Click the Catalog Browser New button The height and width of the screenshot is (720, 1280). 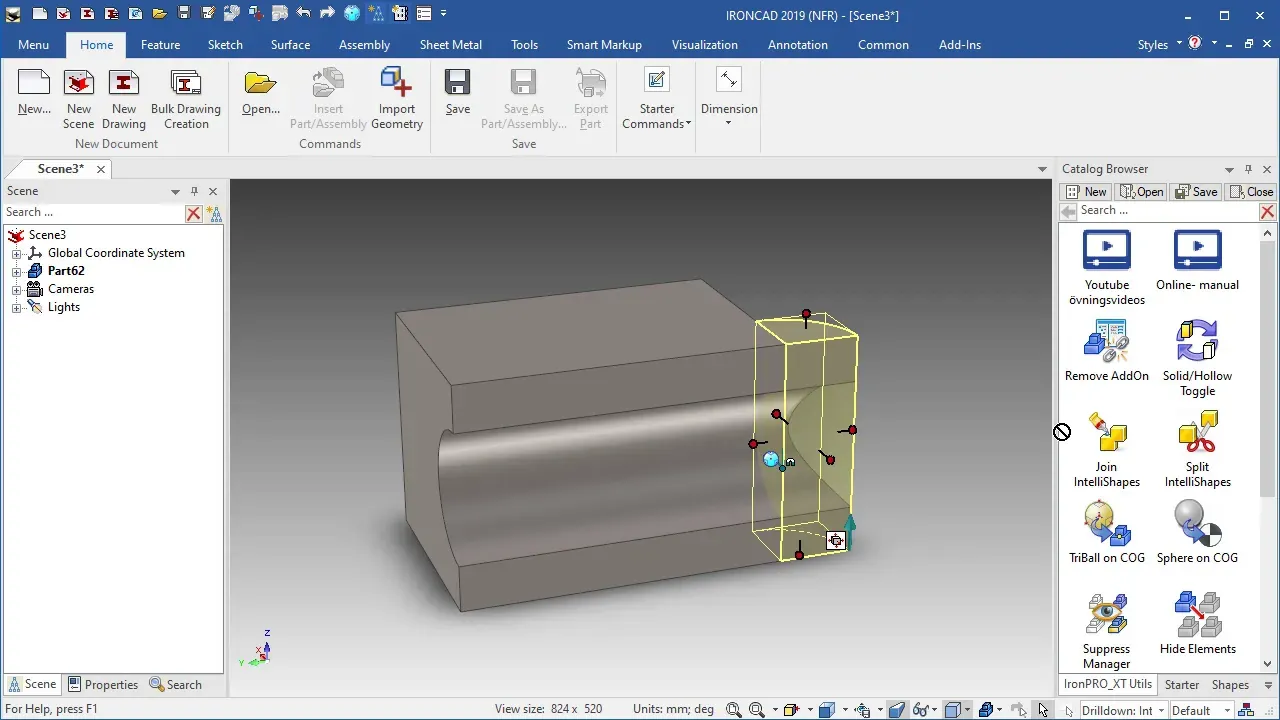pyautogui.click(x=1087, y=192)
